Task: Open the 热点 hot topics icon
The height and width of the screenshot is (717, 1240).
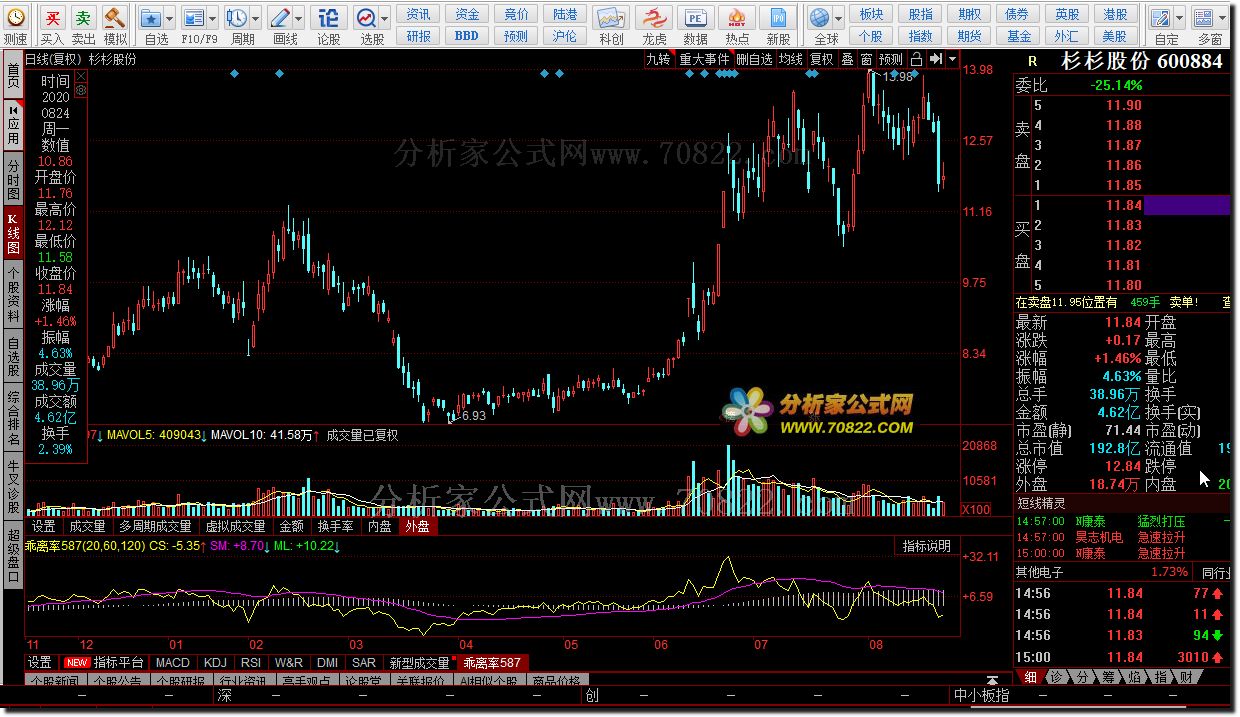Action: [x=737, y=18]
